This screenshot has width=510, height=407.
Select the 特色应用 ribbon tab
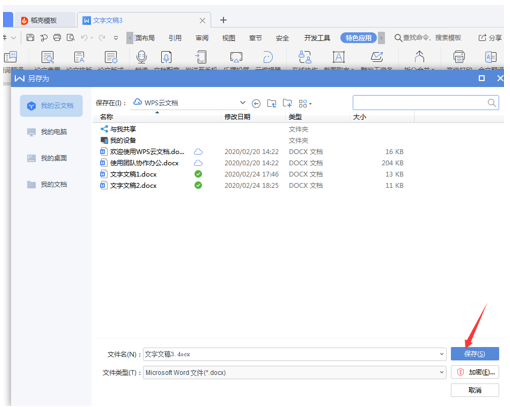358,38
